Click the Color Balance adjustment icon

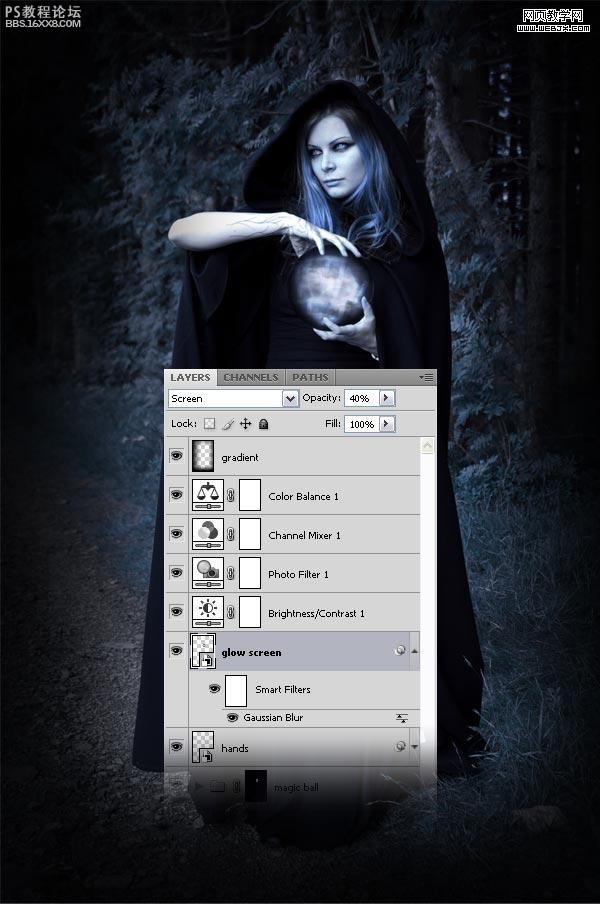point(207,495)
